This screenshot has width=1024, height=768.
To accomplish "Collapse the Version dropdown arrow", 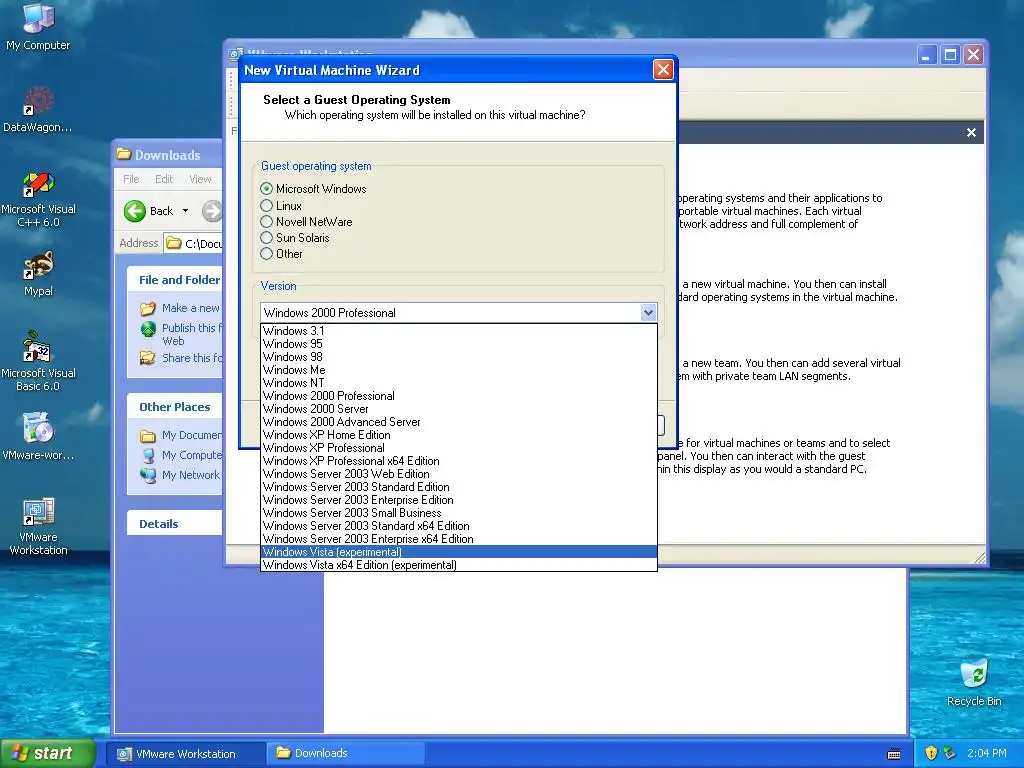I will (648, 312).
